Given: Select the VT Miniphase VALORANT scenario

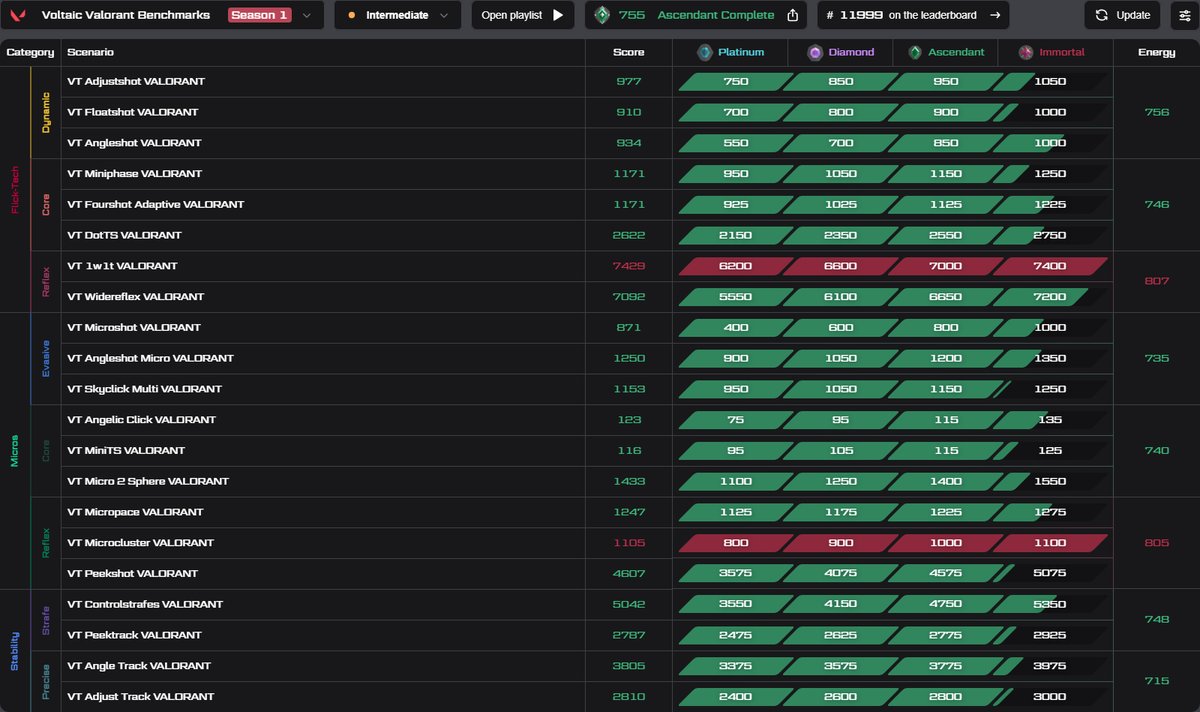Looking at the screenshot, I should pyautogui.click(x=134, y=174).
